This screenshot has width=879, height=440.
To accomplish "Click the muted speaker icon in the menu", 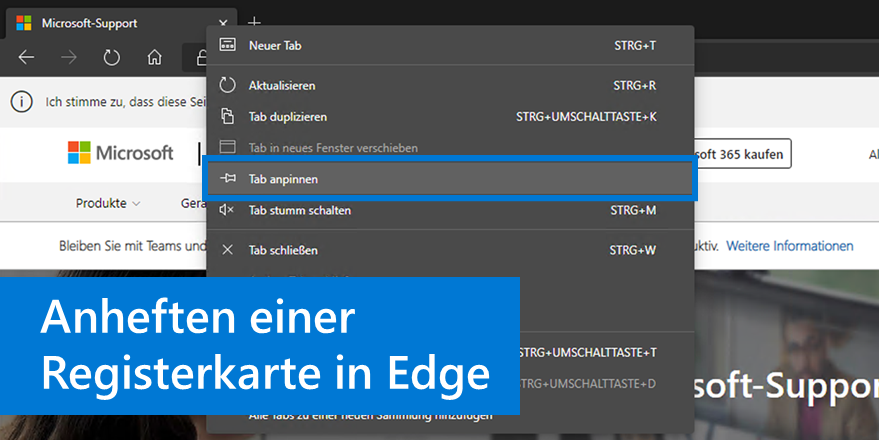I will [226, 210].
